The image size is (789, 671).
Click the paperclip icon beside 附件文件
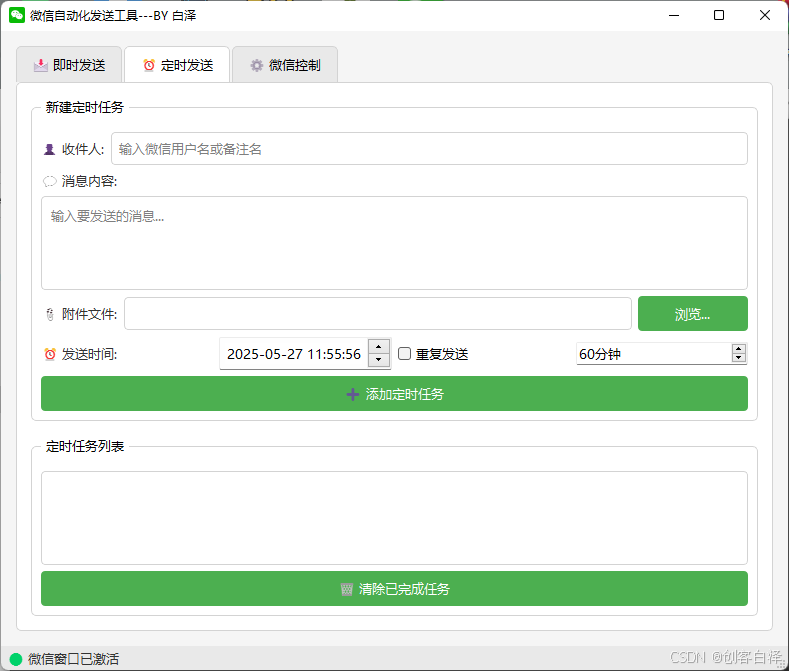[50, 314]
